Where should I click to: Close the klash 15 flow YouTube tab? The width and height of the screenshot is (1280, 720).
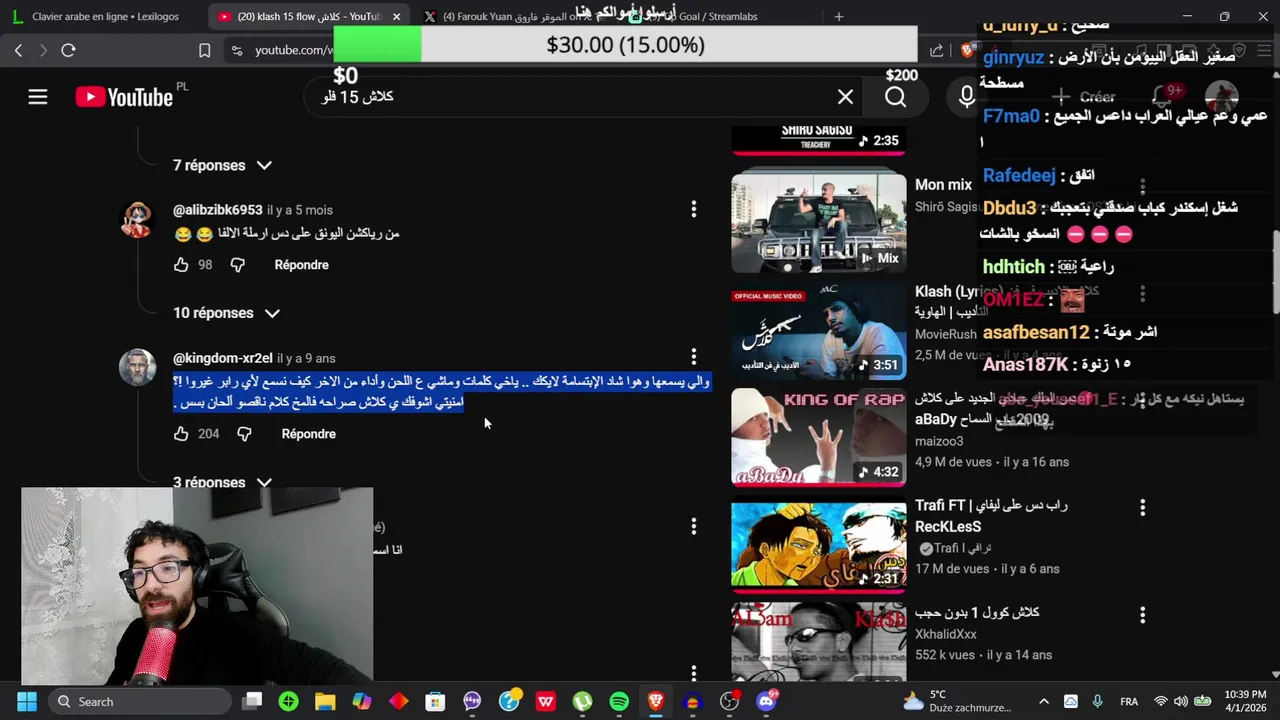[x=396, y=16]
